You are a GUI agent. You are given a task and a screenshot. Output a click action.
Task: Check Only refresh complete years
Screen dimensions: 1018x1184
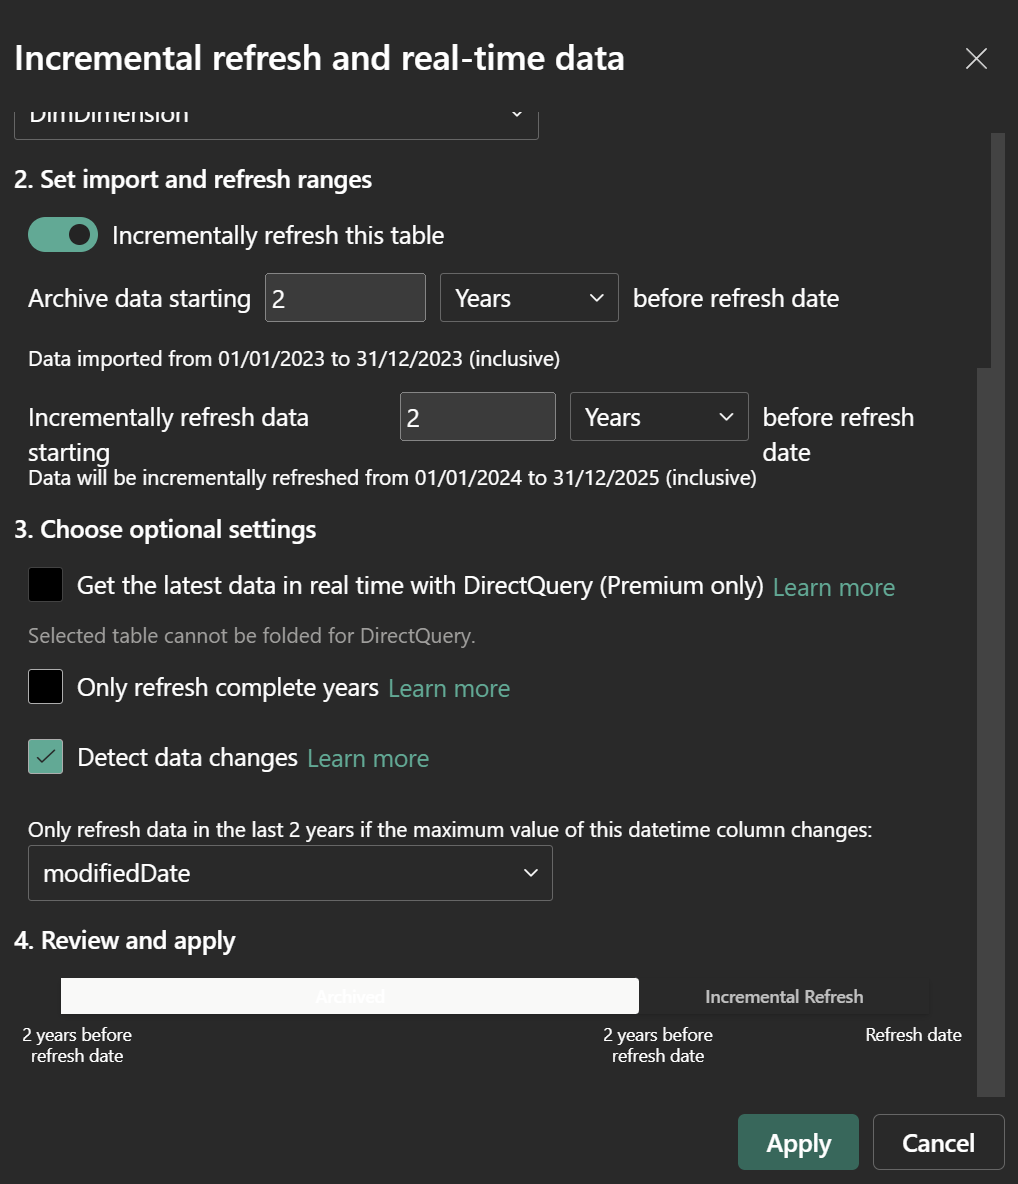click(x=46, y=687)
